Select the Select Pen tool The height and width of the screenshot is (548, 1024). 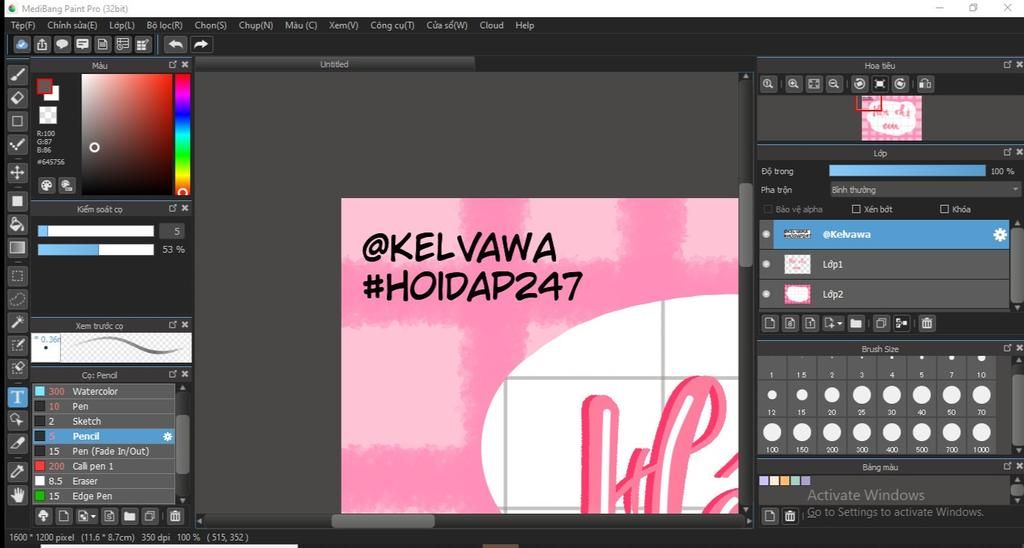tap(18, 345)
